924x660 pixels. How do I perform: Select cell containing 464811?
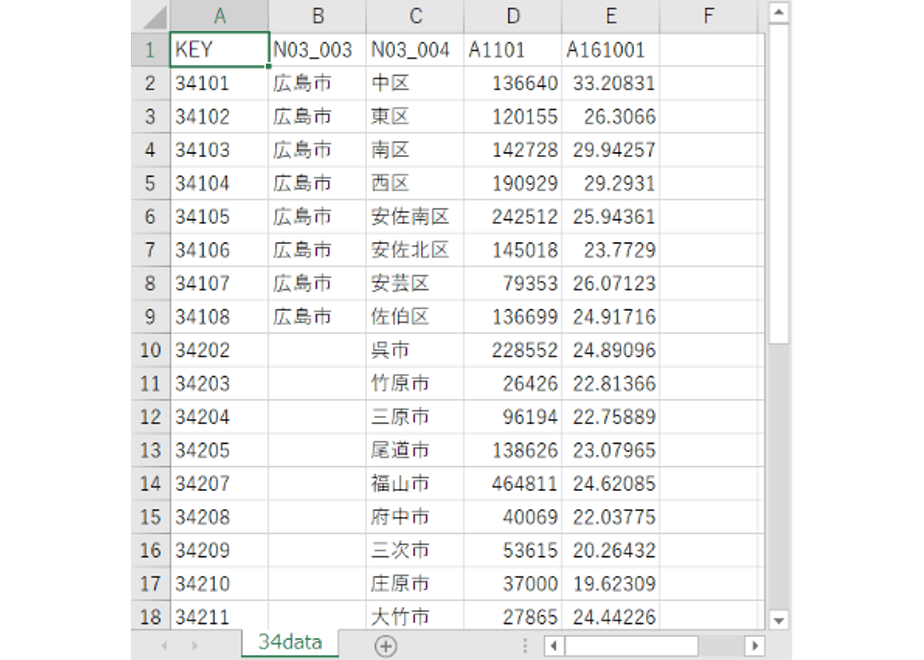[x=513, y=484]
